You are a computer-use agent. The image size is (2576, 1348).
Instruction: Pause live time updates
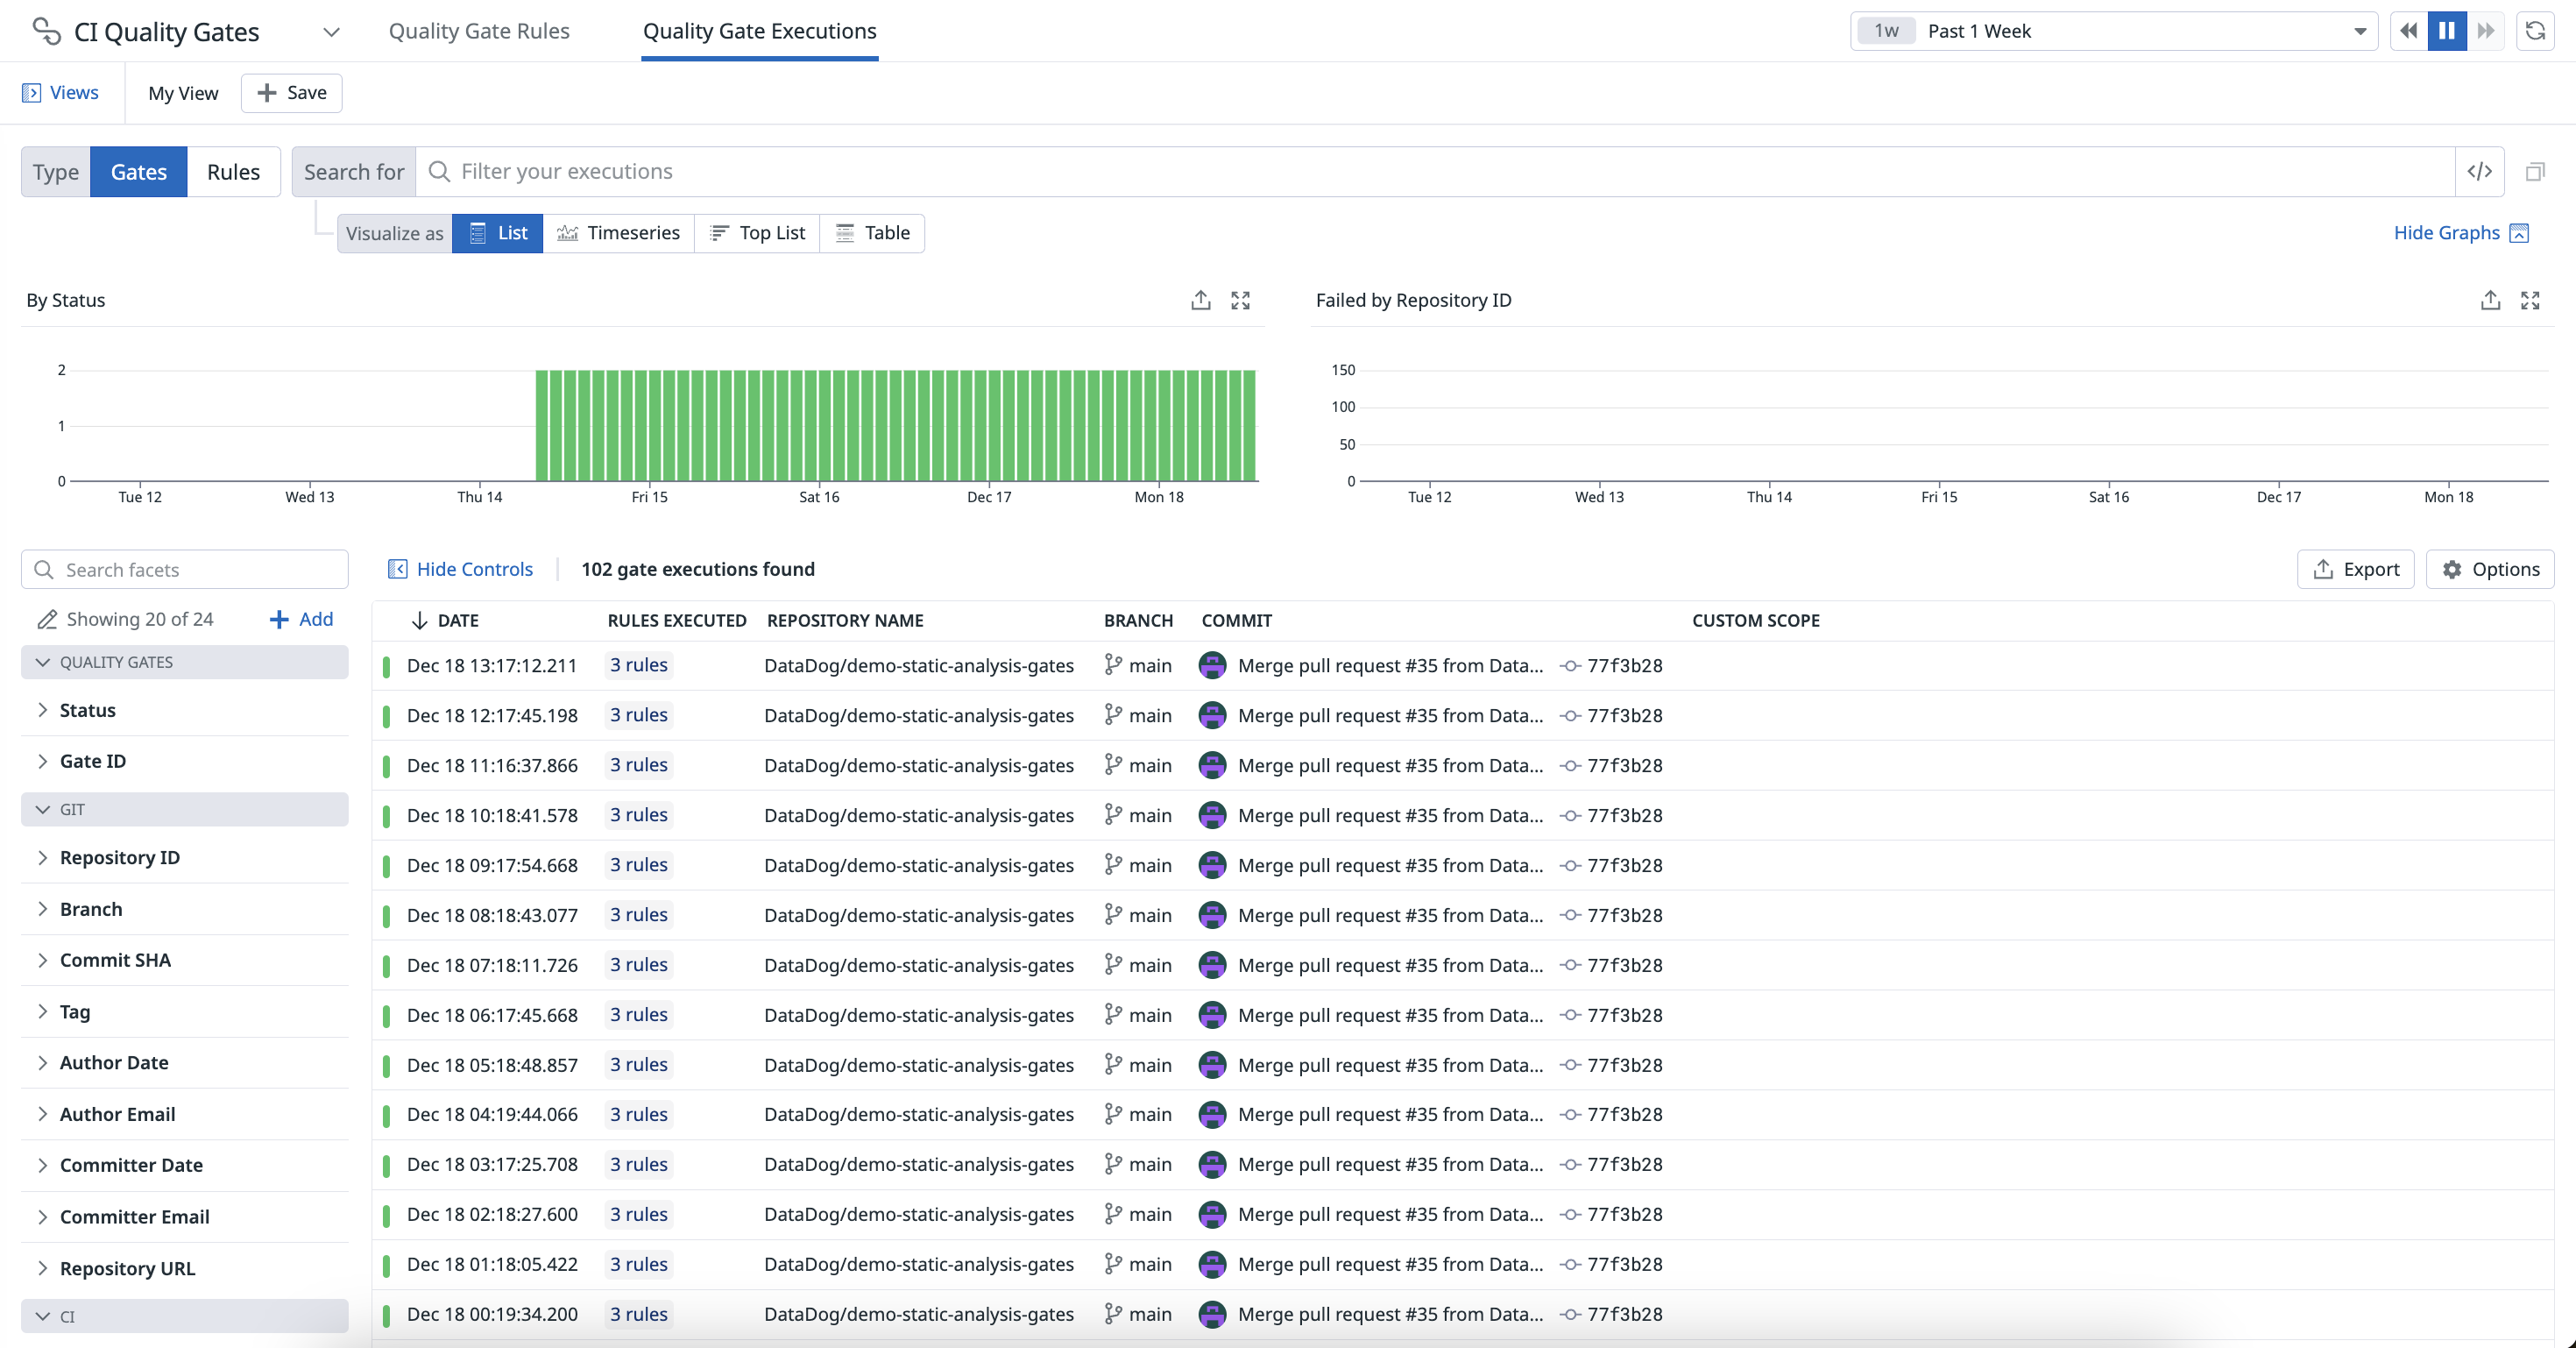tap(2446, 31)
